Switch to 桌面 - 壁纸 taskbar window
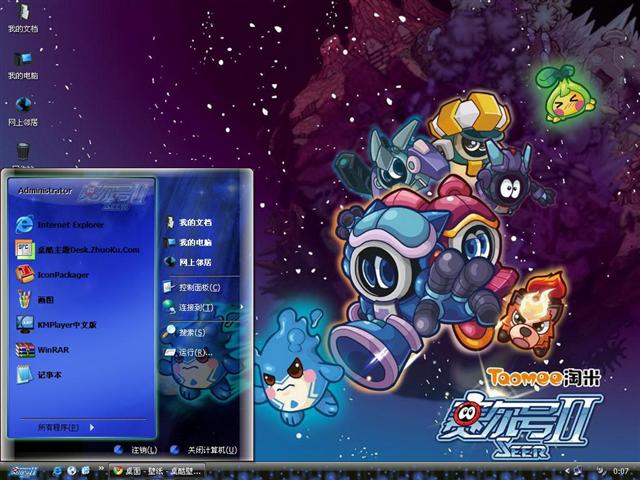Viewport: 640px width, 480px height. point(157,471)
